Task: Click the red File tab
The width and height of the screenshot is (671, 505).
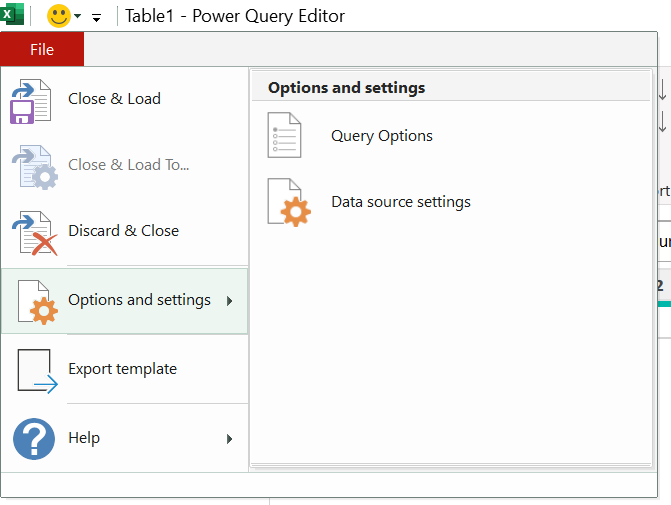Action: point(42,50)
